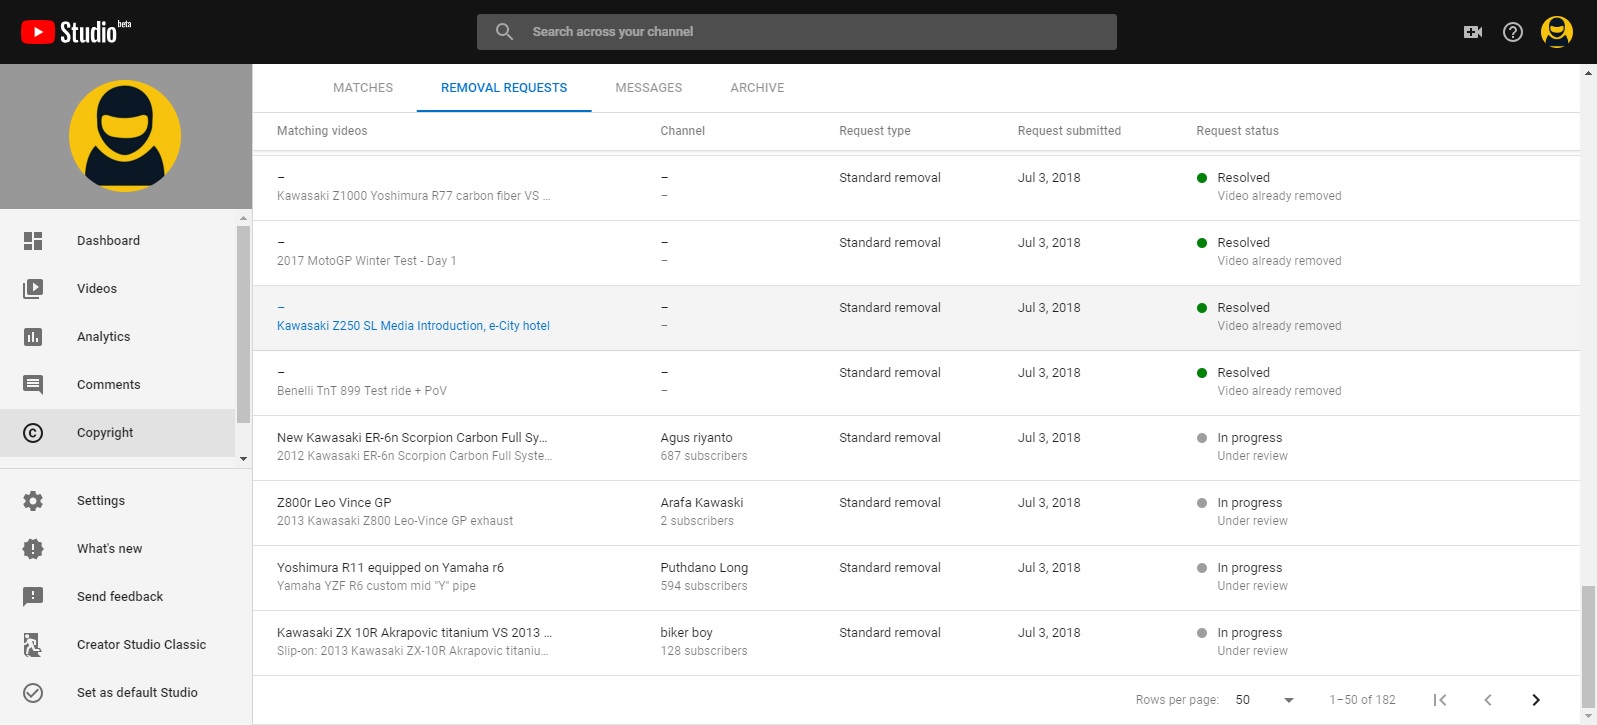This screenshot has height=725, width=1597.
Task: Click the Request submitted column header
Action: [x=1069, y=131]
